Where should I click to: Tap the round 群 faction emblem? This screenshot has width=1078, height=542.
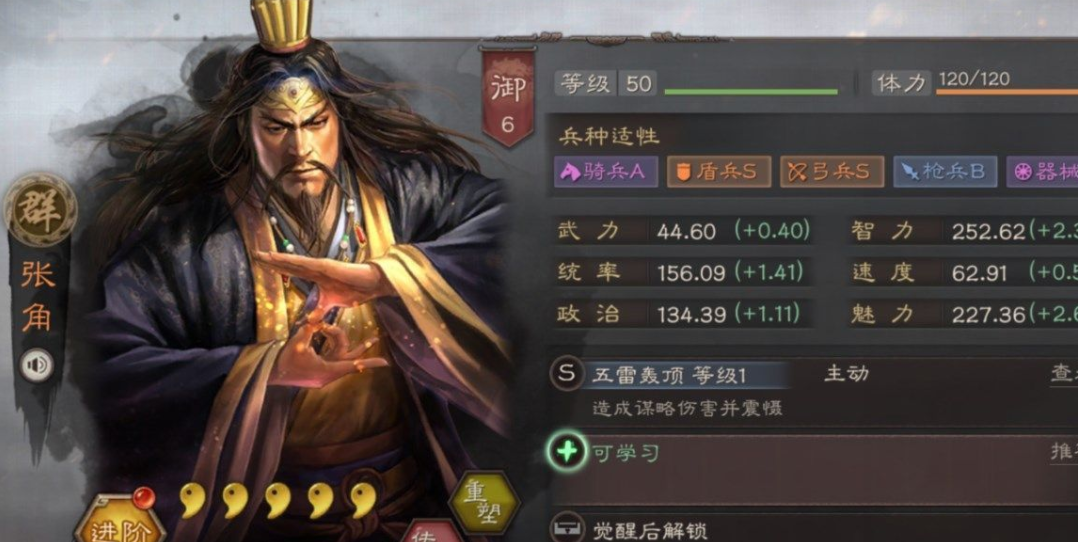click(x=40, y=210)
